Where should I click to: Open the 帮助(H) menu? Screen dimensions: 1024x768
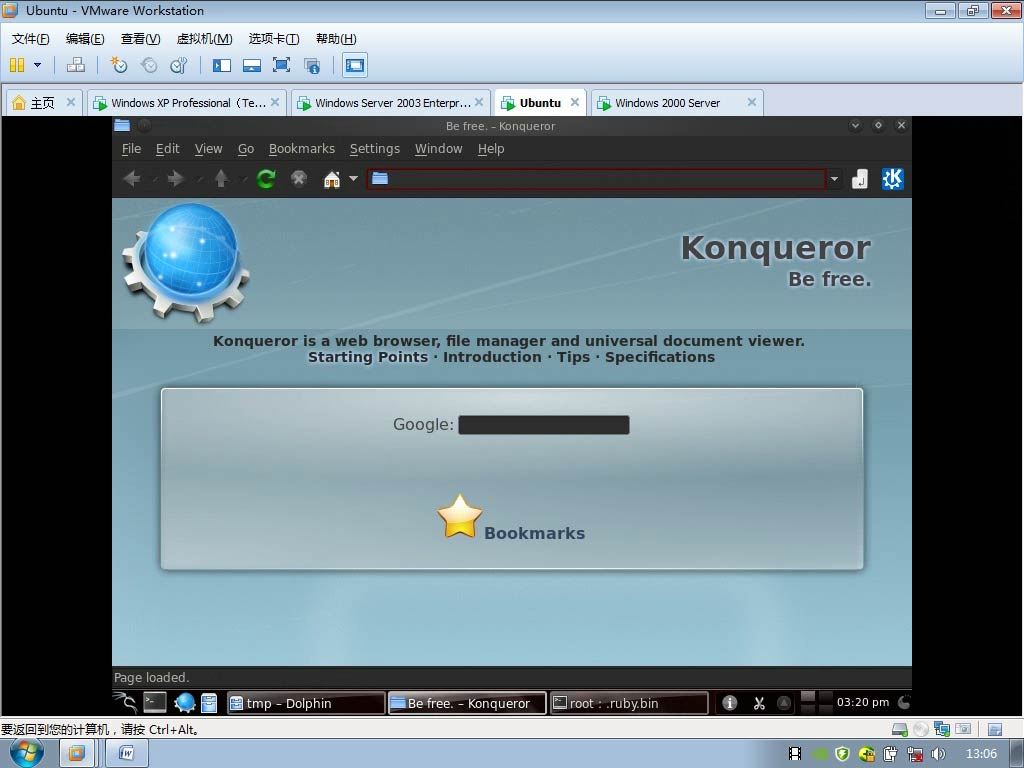[336, 39]
